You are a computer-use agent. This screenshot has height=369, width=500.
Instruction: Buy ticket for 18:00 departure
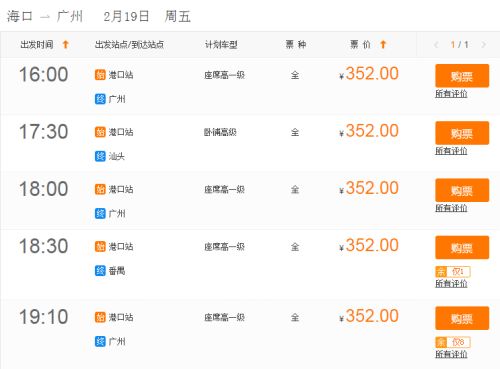coord(462,190)
